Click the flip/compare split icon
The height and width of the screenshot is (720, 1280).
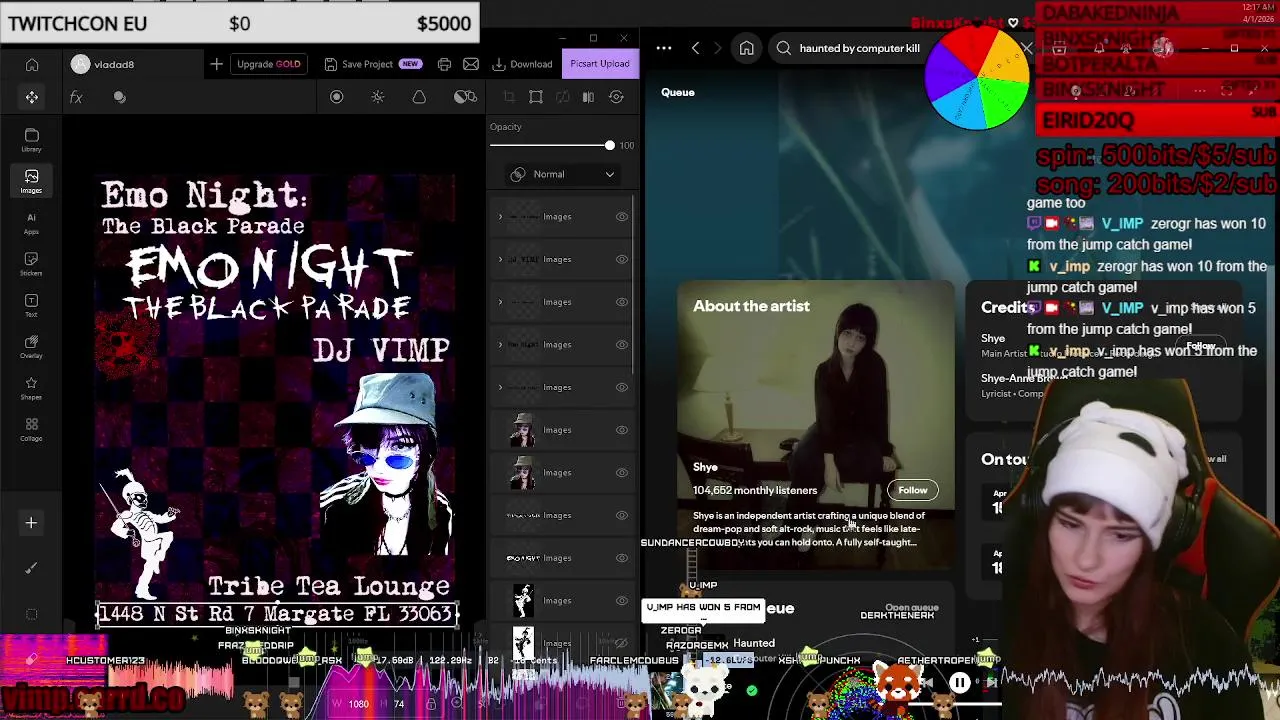coord(588,97)
